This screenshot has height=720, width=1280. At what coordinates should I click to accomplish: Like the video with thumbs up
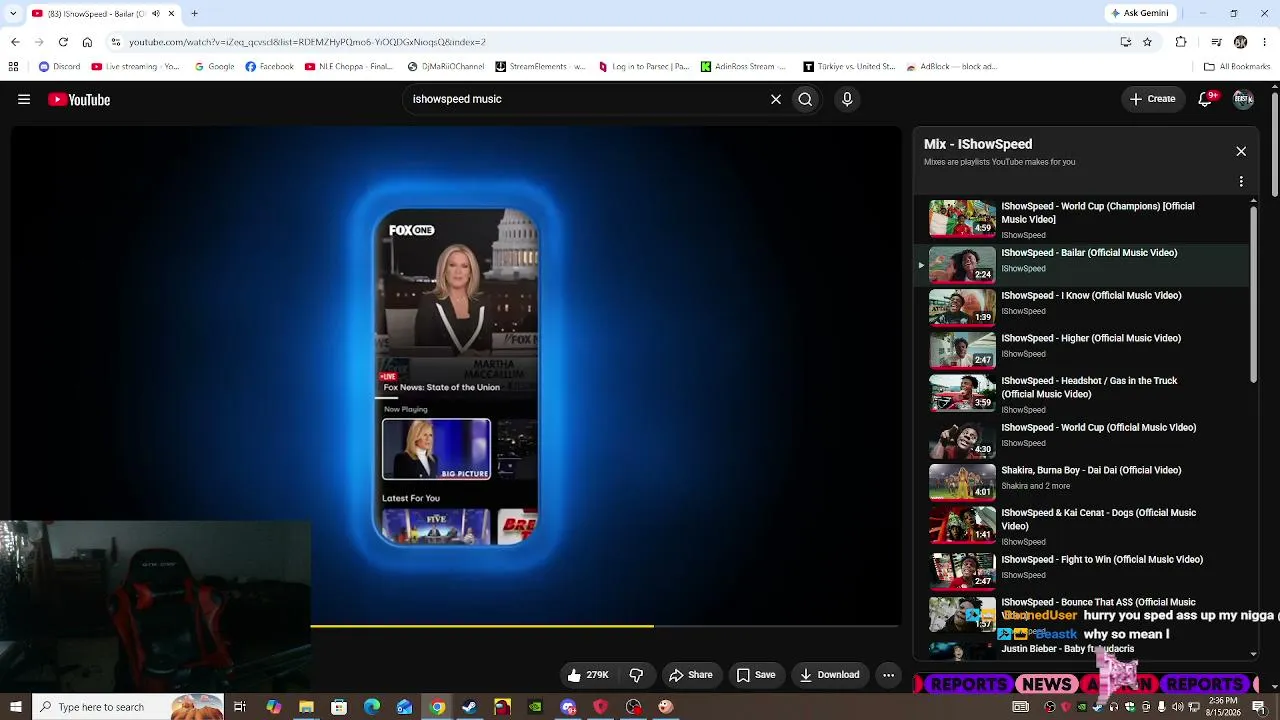[x=587, y=675]
